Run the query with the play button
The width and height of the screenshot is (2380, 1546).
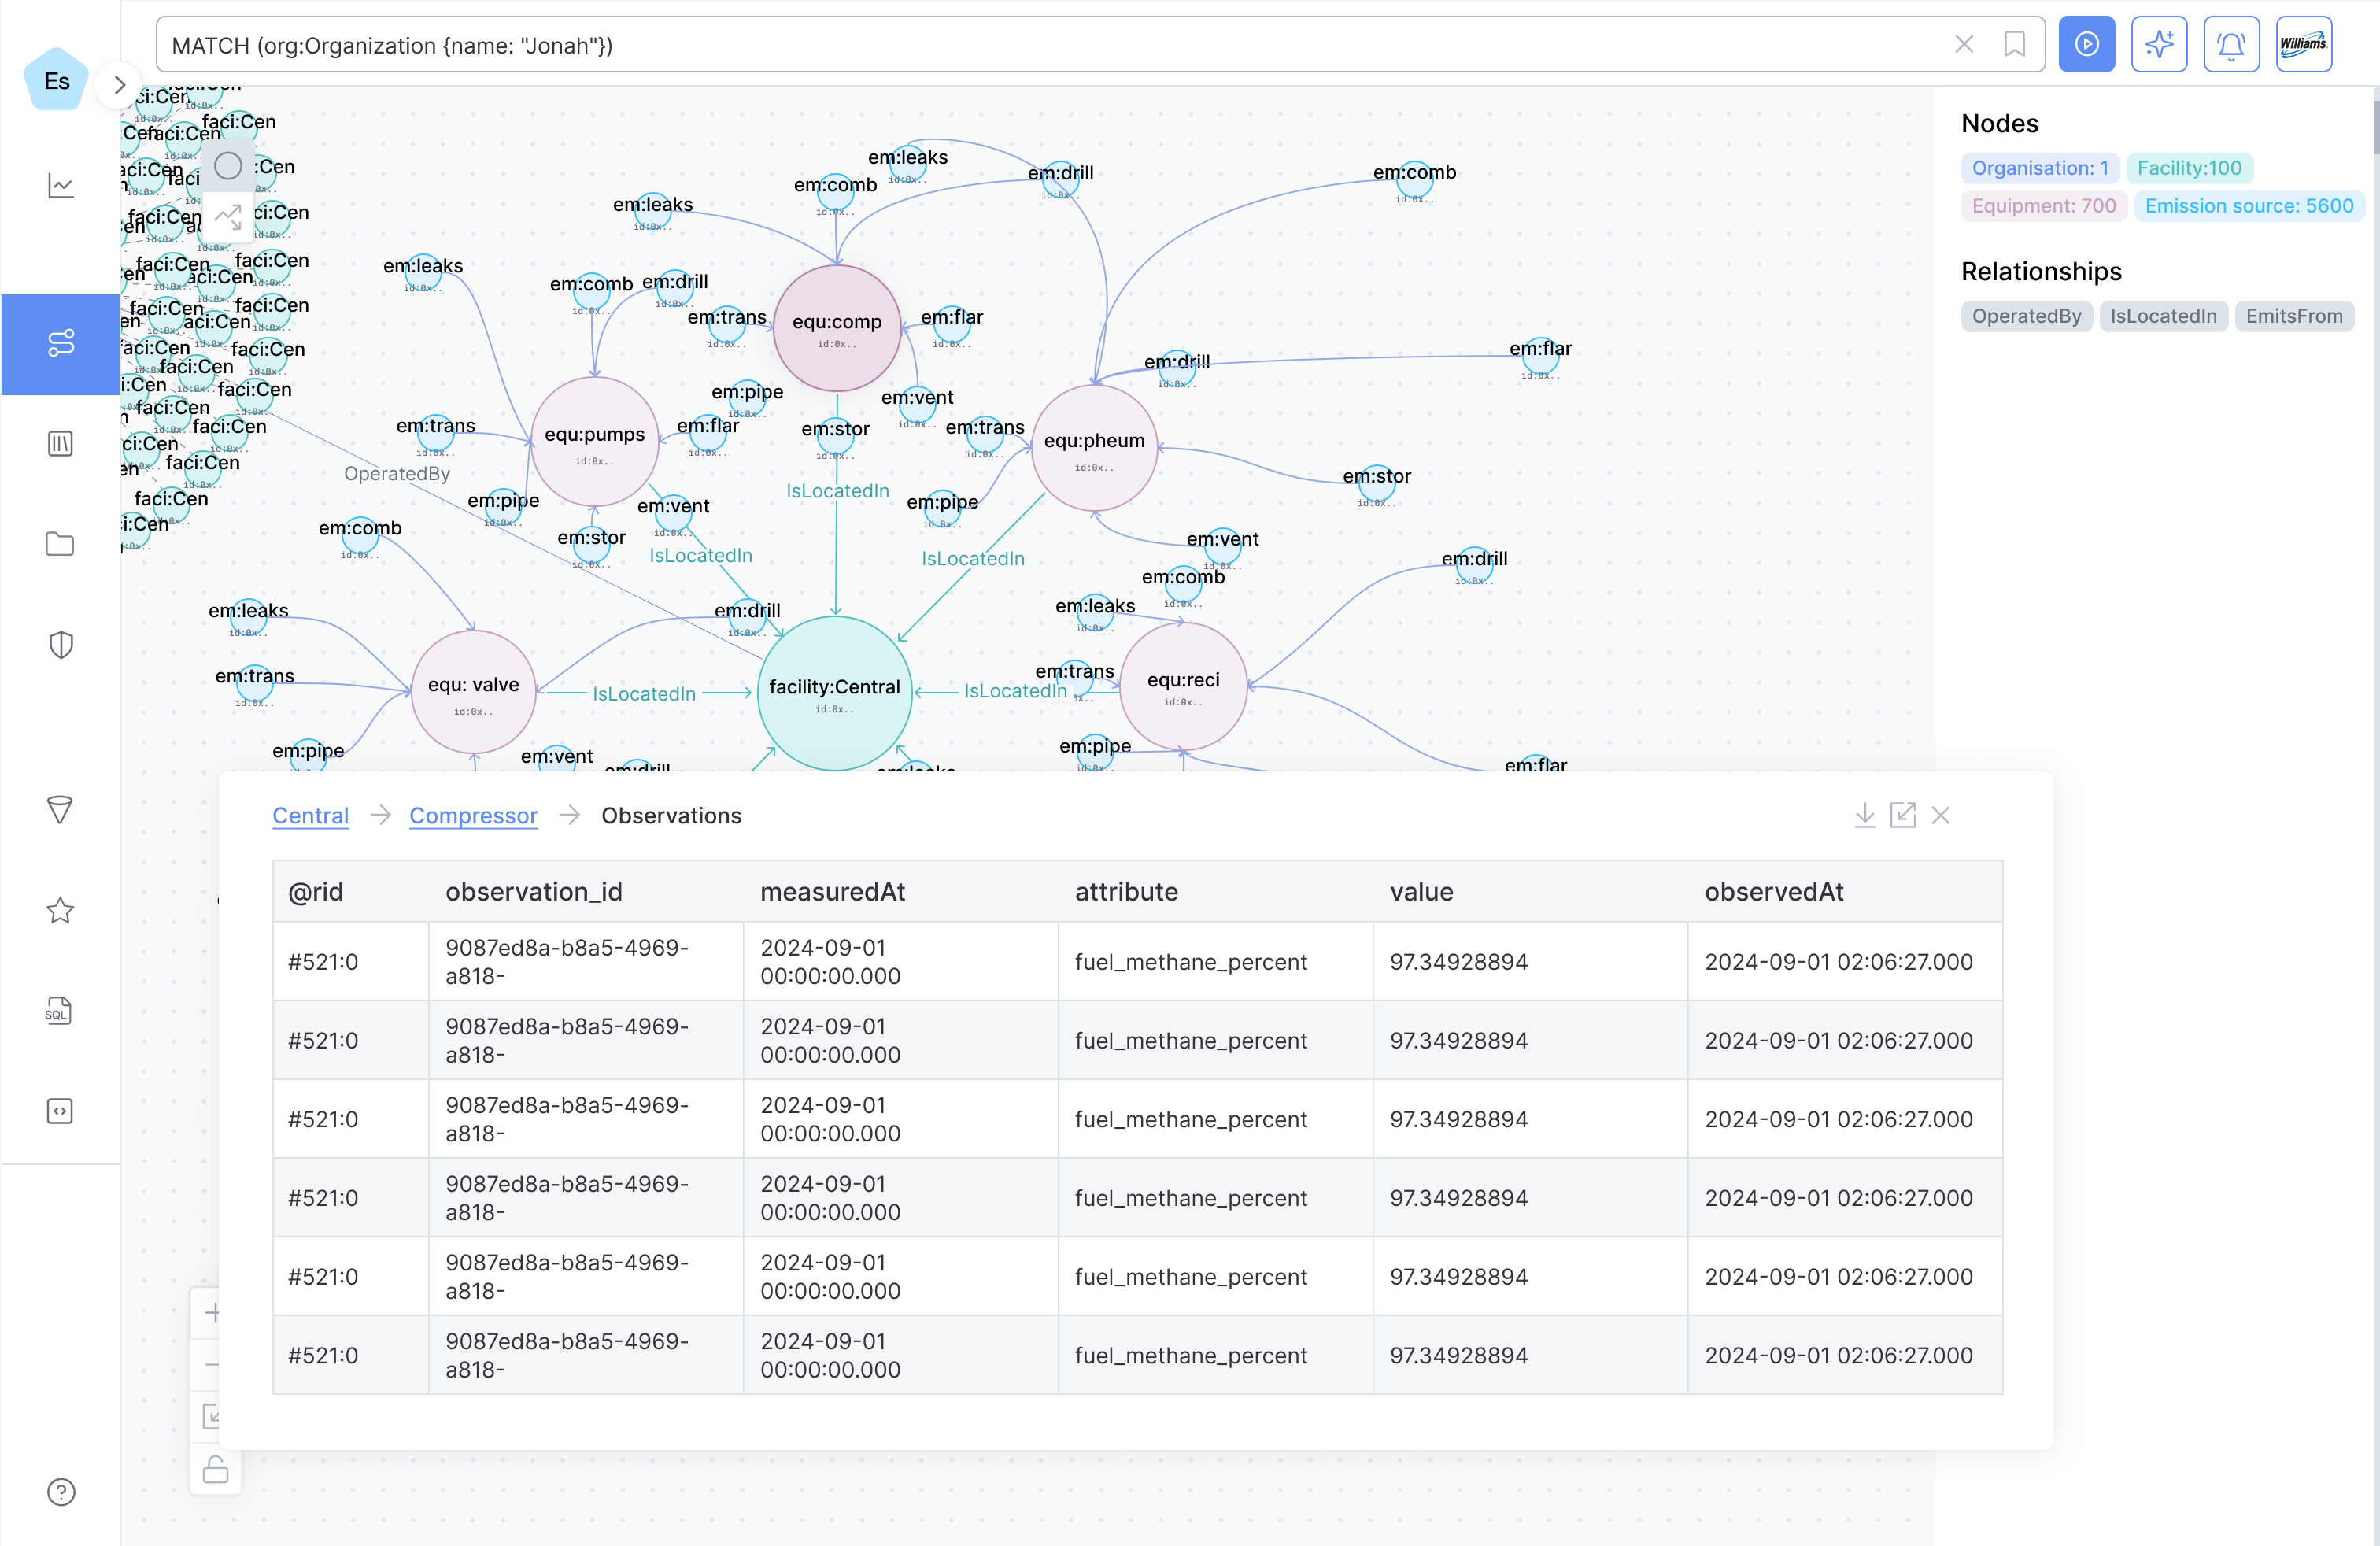click(x=2088, y=44)
